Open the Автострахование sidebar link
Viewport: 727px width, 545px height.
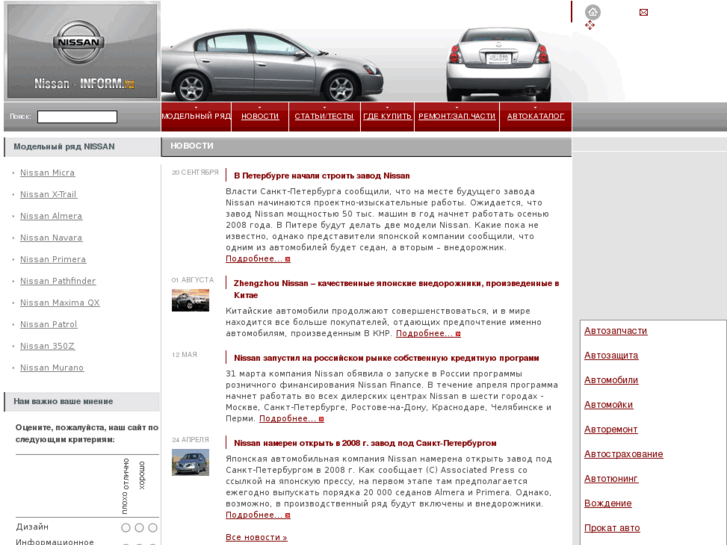pyautogui.click(x=624, y=454)
